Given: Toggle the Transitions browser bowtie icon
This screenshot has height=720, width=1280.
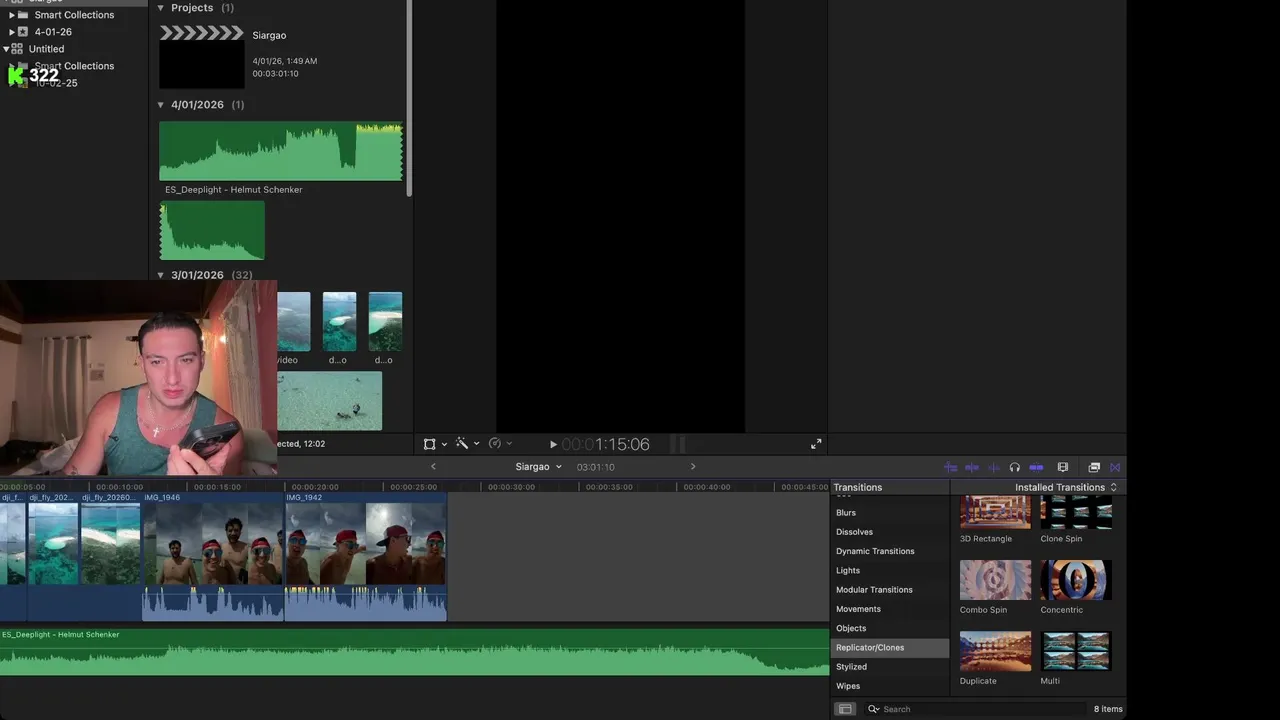Looking at the screenshot, I should click(x=1115, y=467).
